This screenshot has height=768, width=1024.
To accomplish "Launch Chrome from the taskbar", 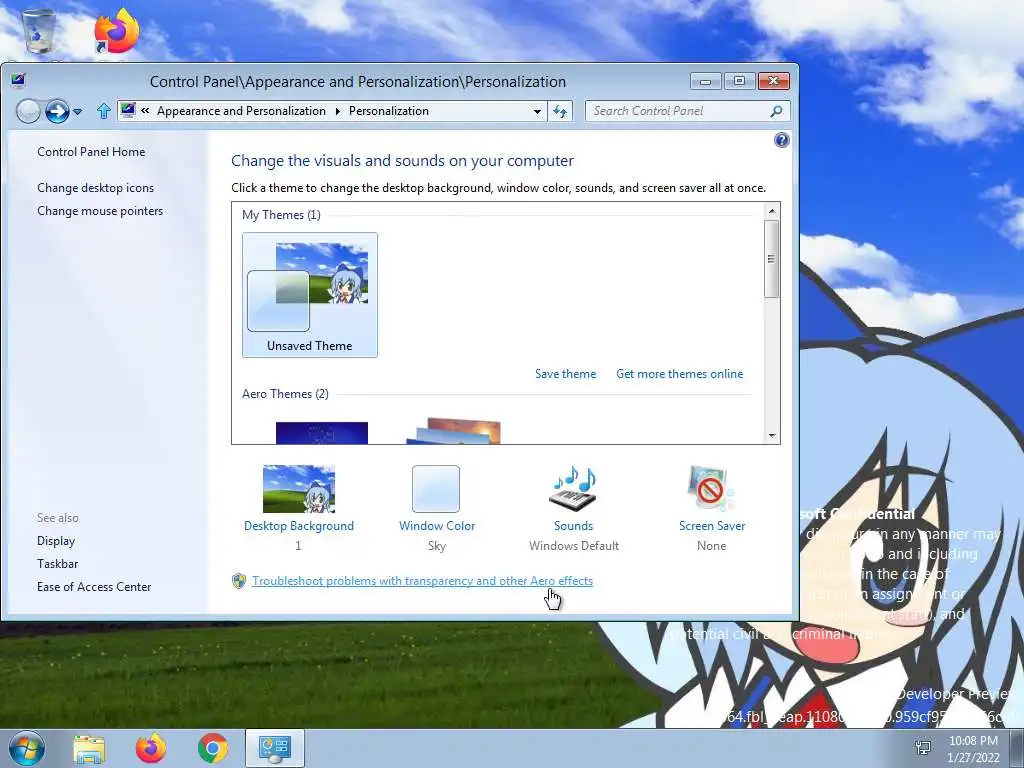I will point(212,748).
